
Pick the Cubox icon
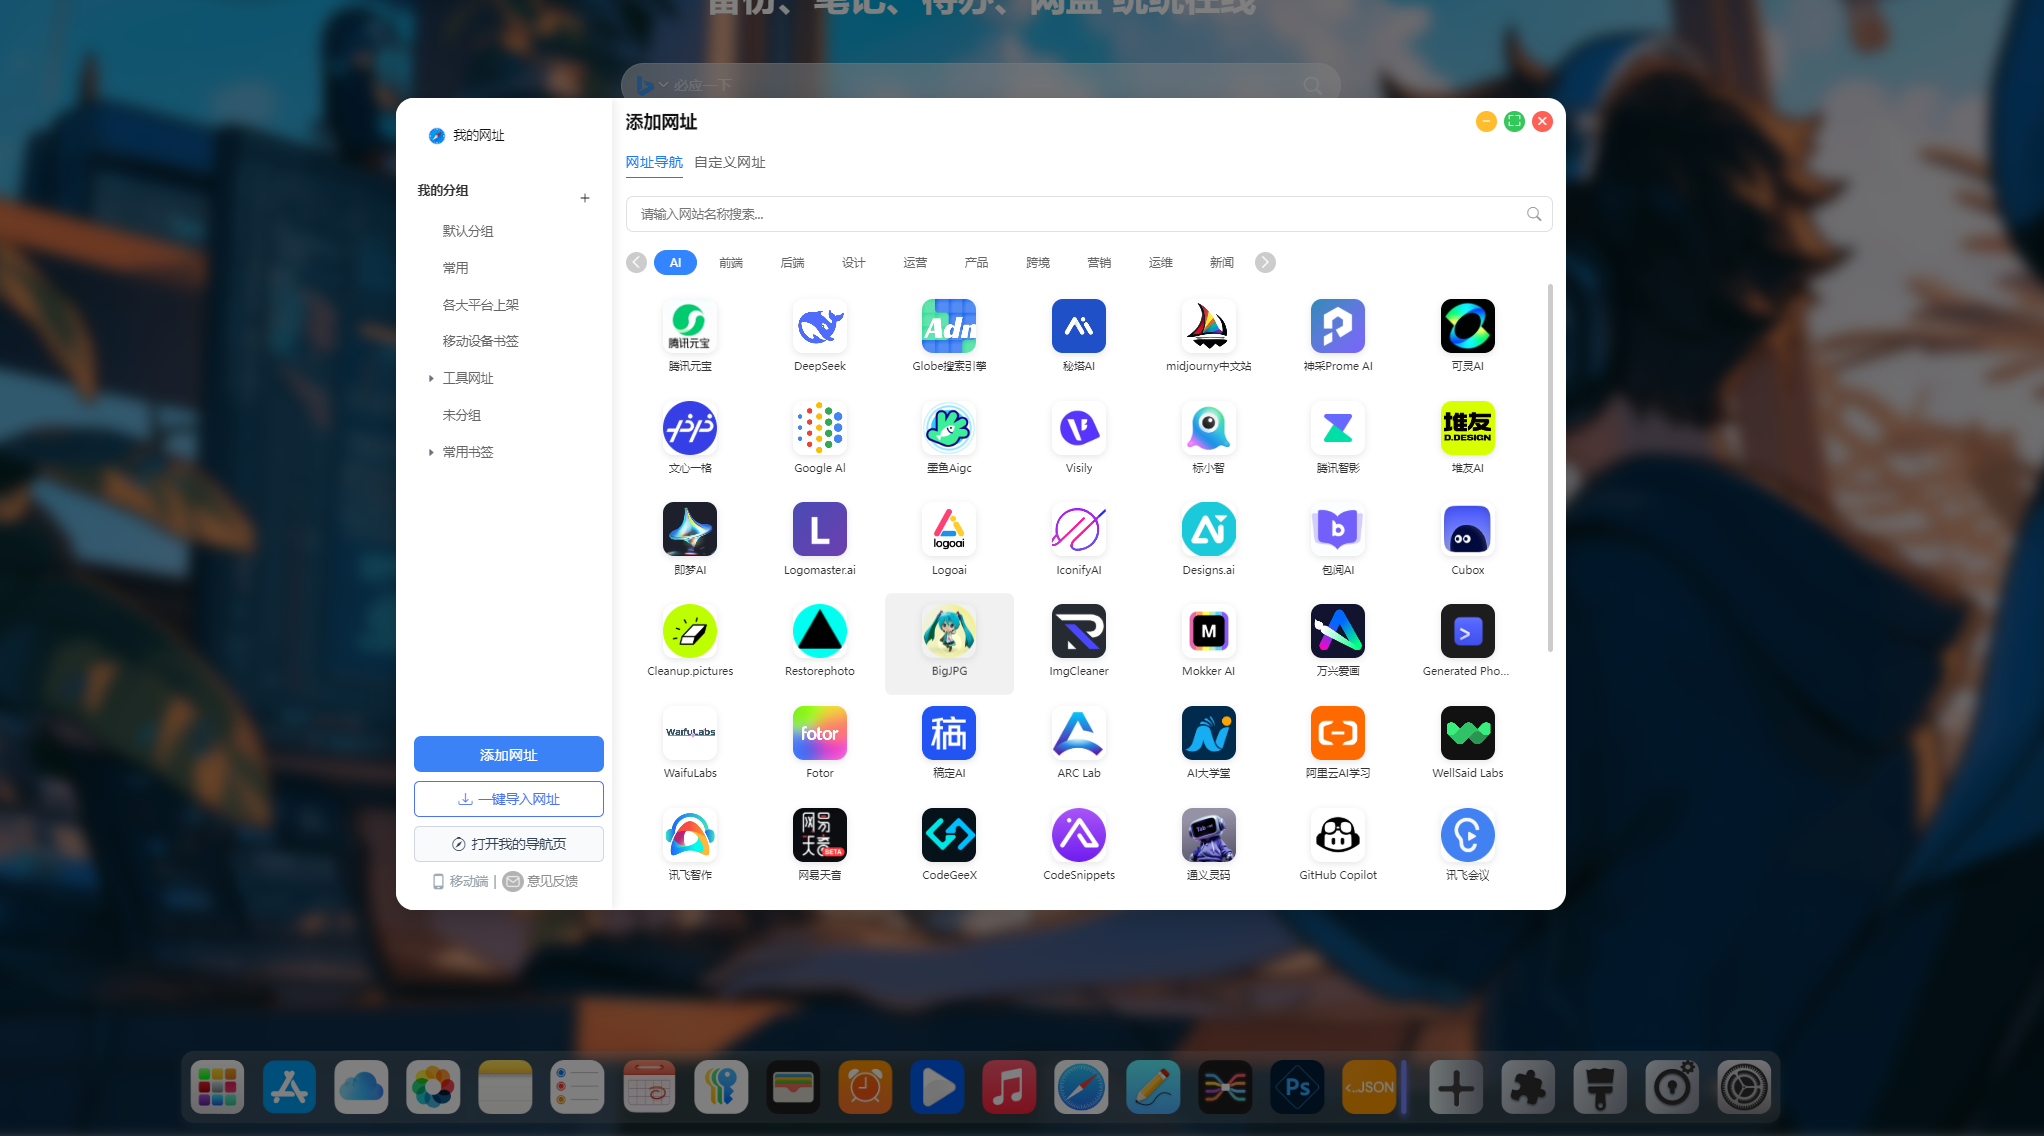click(1467, 529)
